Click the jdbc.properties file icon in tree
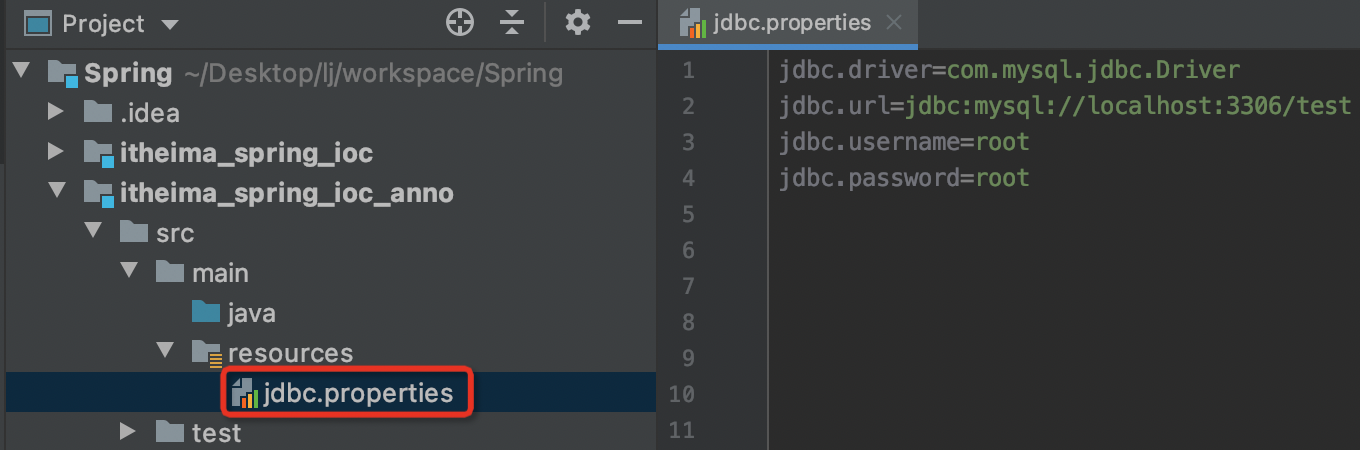The image size is (1360, 450). [x=245, y=393]
